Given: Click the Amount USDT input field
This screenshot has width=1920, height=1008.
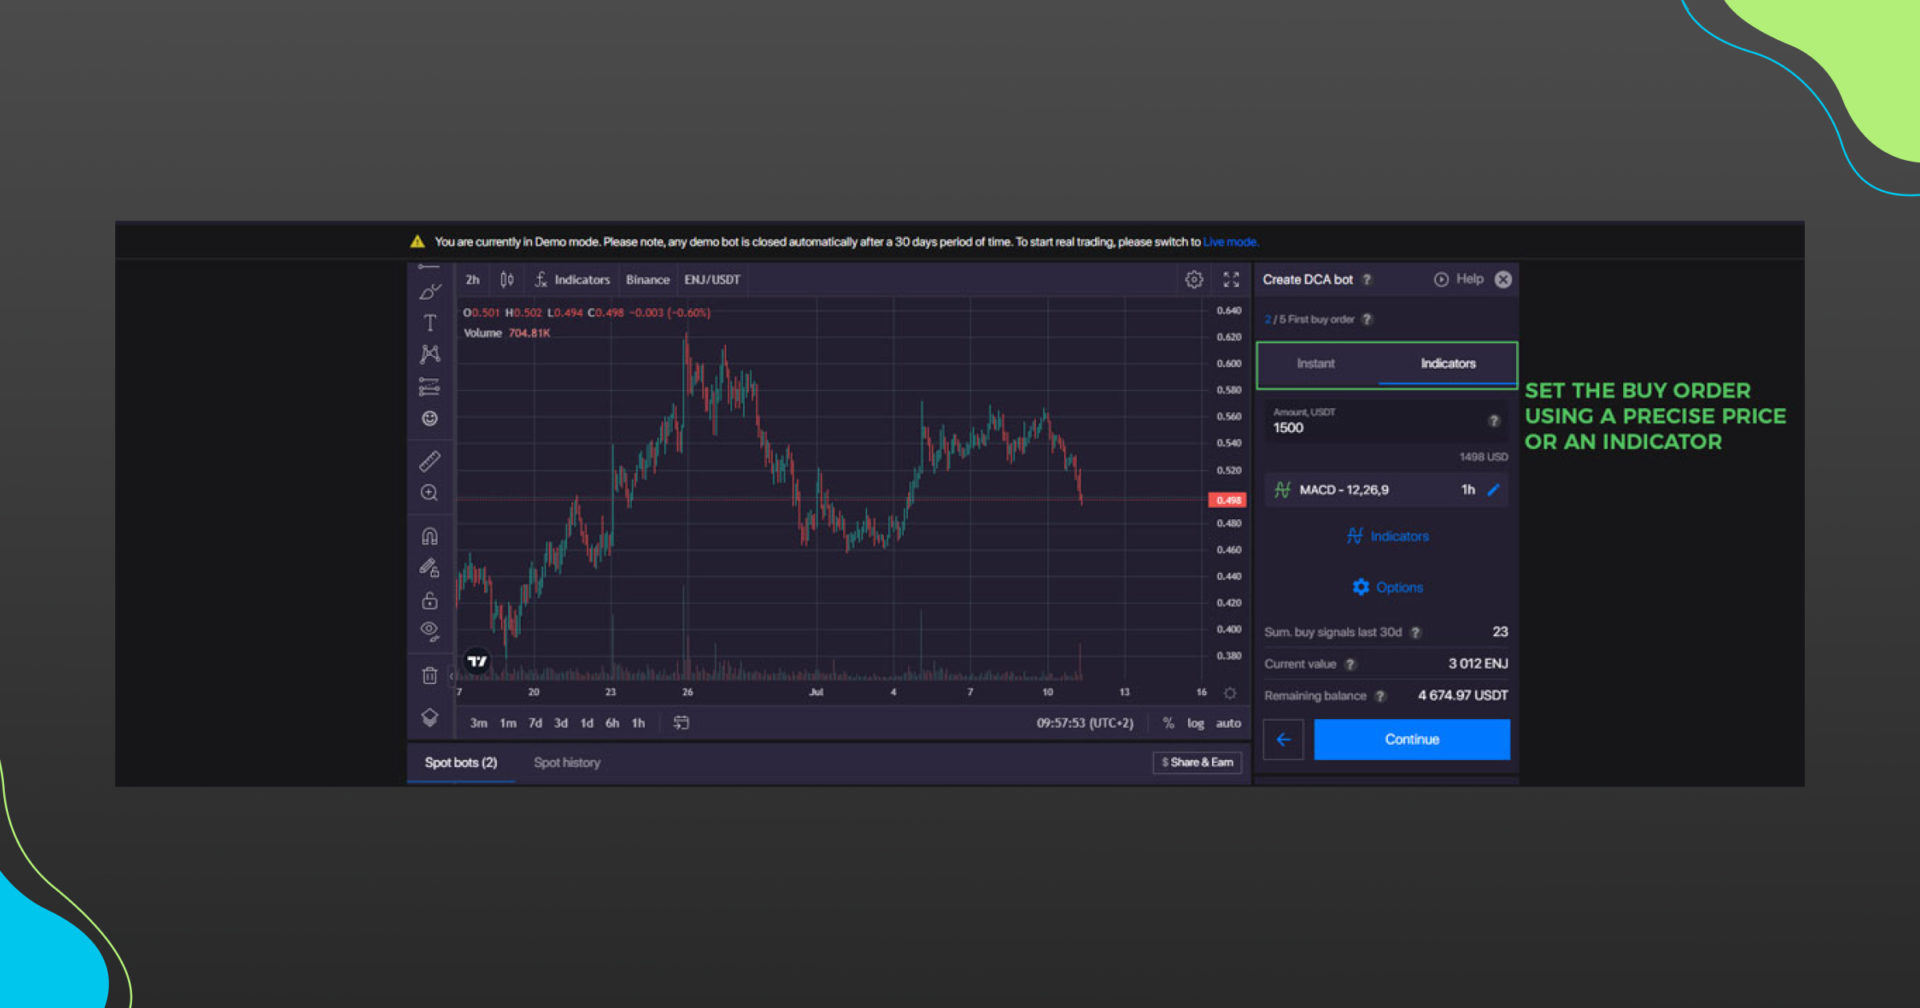Looking at the screenshot, I should click(x=1375, y=428).
